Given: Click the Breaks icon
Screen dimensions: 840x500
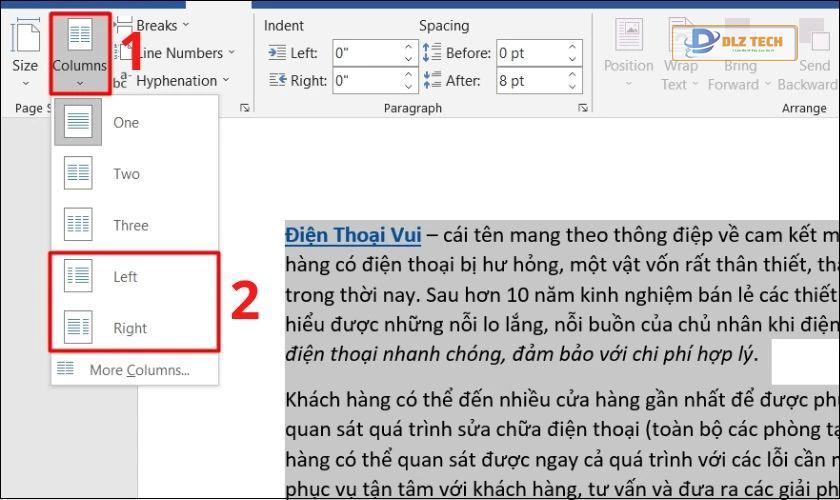Looking at the screenshot, I should tap(123, 25).
